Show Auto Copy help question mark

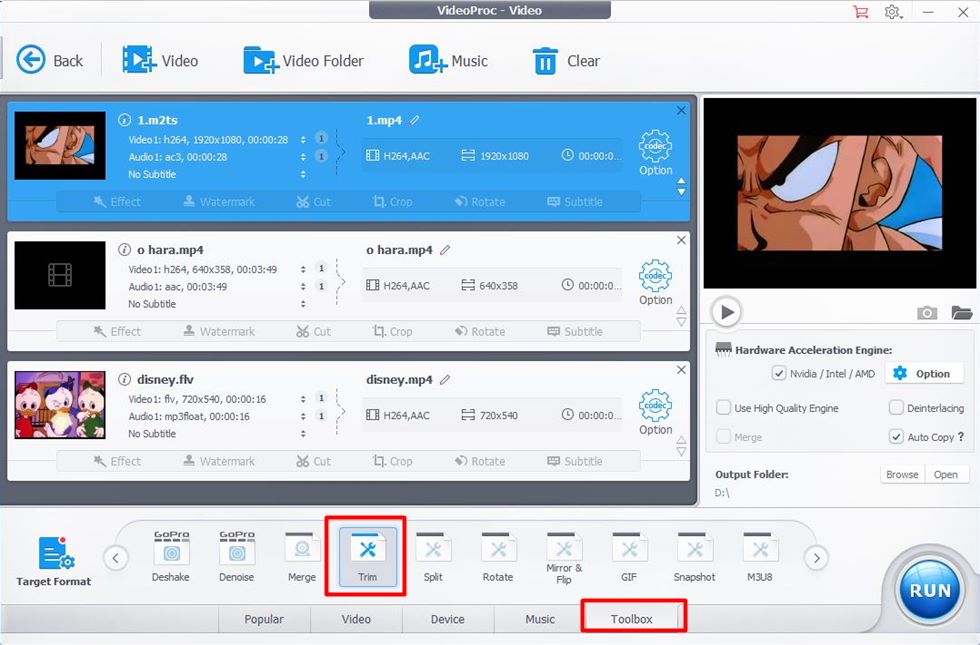tap(961, 437)
